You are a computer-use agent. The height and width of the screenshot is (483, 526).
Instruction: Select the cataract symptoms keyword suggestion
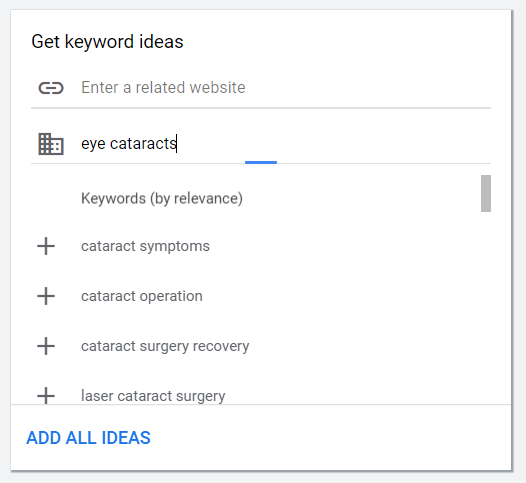click(145, 246)
